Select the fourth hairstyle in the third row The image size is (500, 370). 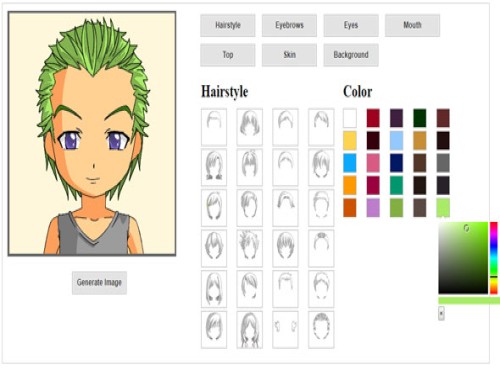[x=321, y=208]
